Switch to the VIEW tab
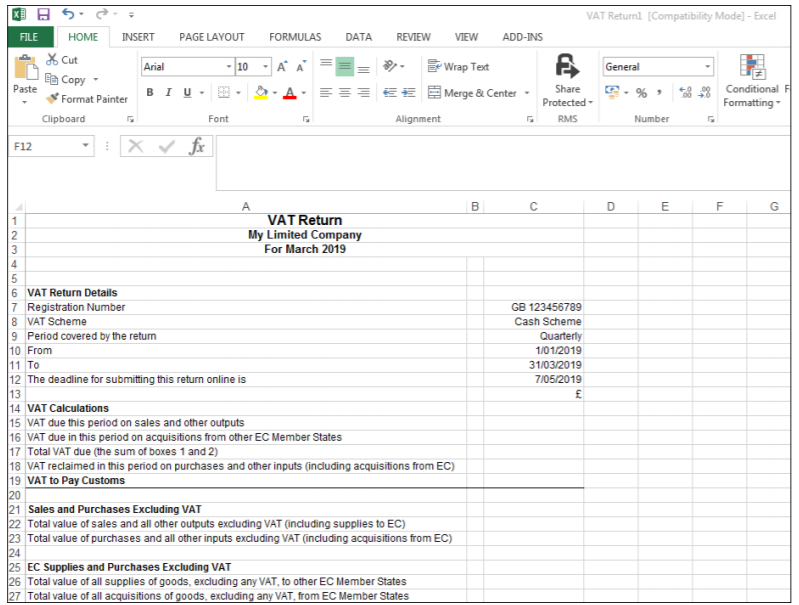The height and width of the screenshot is (605, 799). (466, 37)
